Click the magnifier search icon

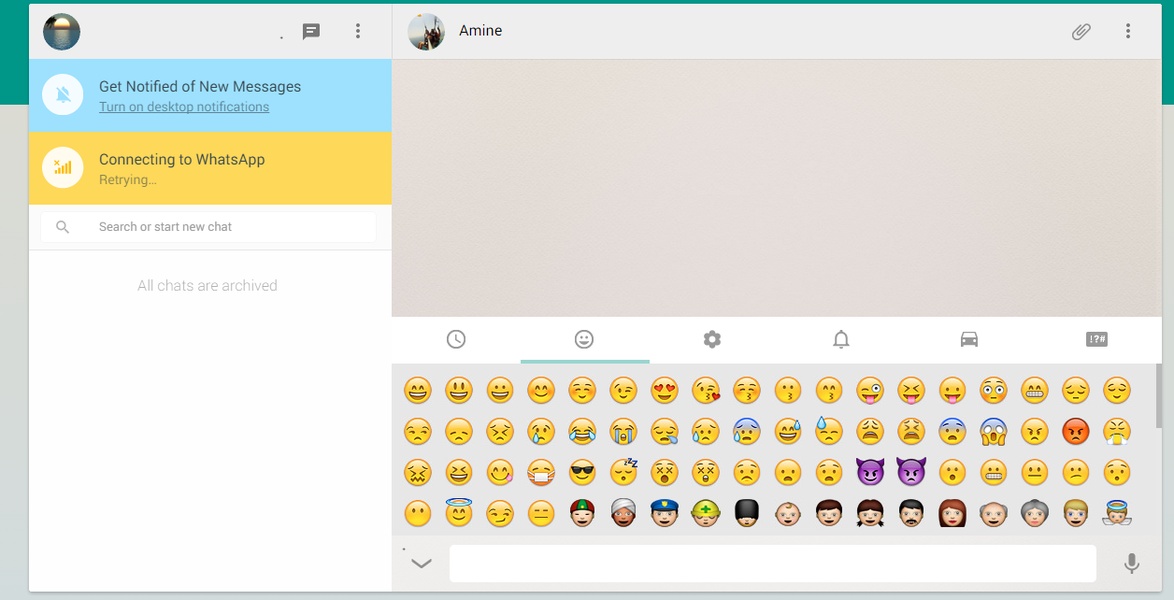click(x=63, y=227)
